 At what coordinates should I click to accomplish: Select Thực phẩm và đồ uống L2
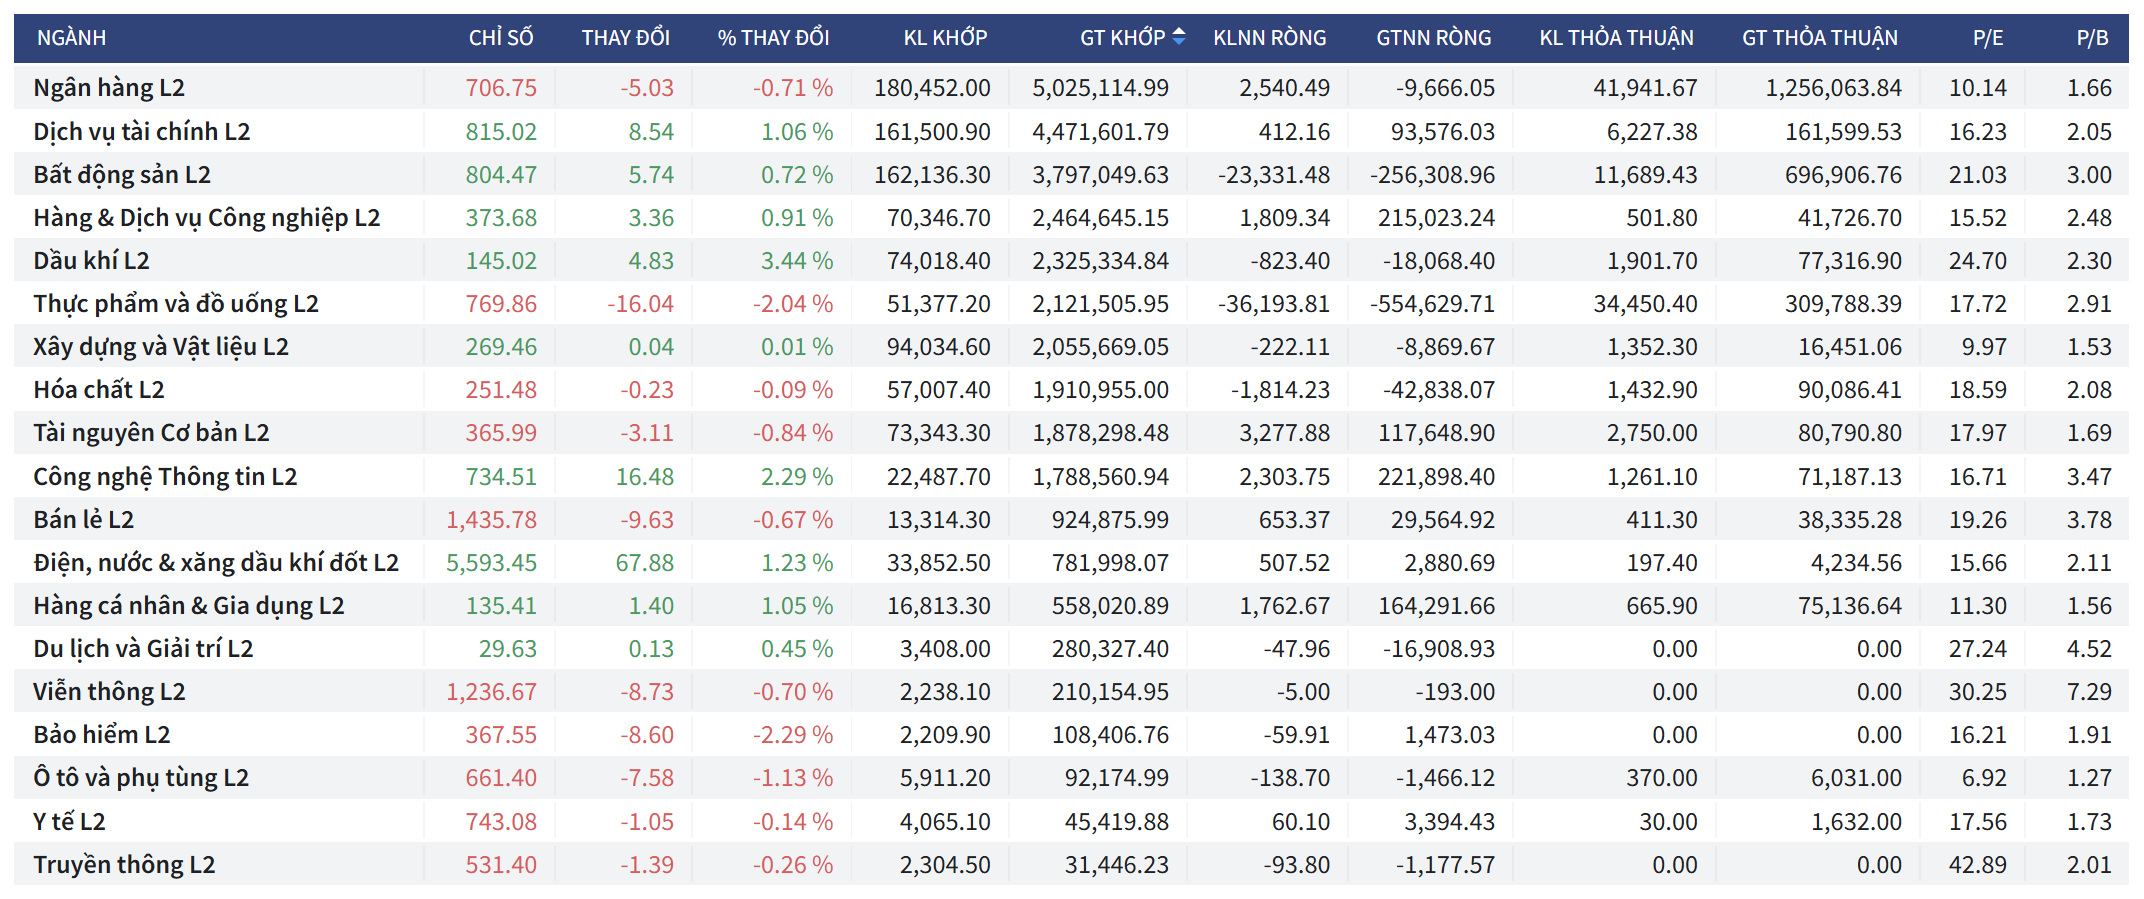176,304
